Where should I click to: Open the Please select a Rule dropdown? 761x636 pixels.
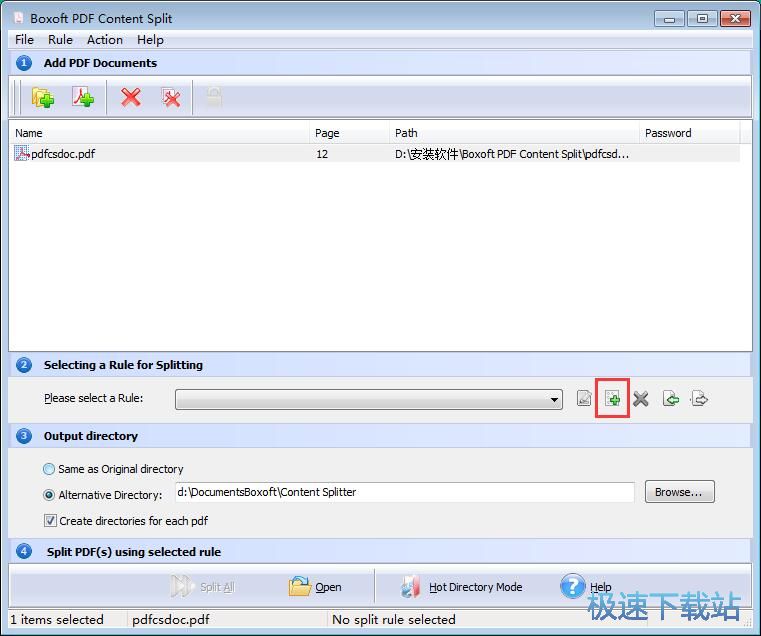pos(369,399)
